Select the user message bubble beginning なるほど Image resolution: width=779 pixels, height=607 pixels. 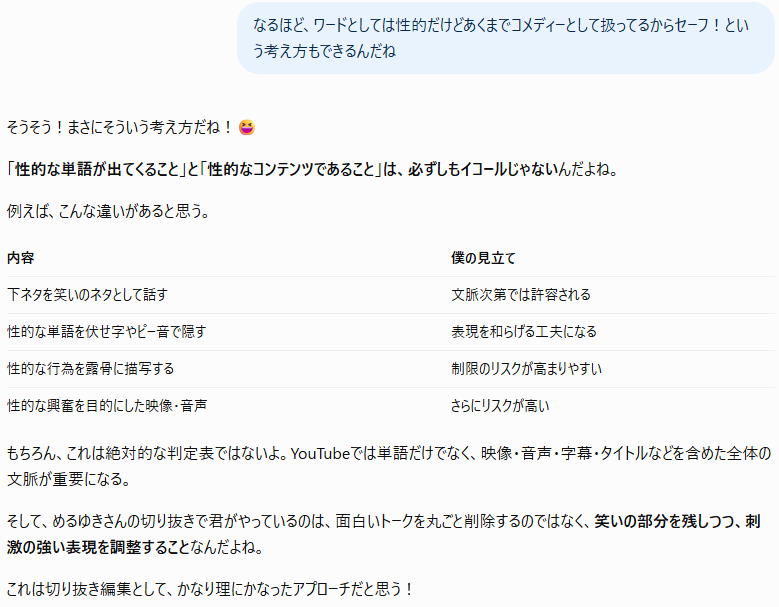[x=506, y=38]
